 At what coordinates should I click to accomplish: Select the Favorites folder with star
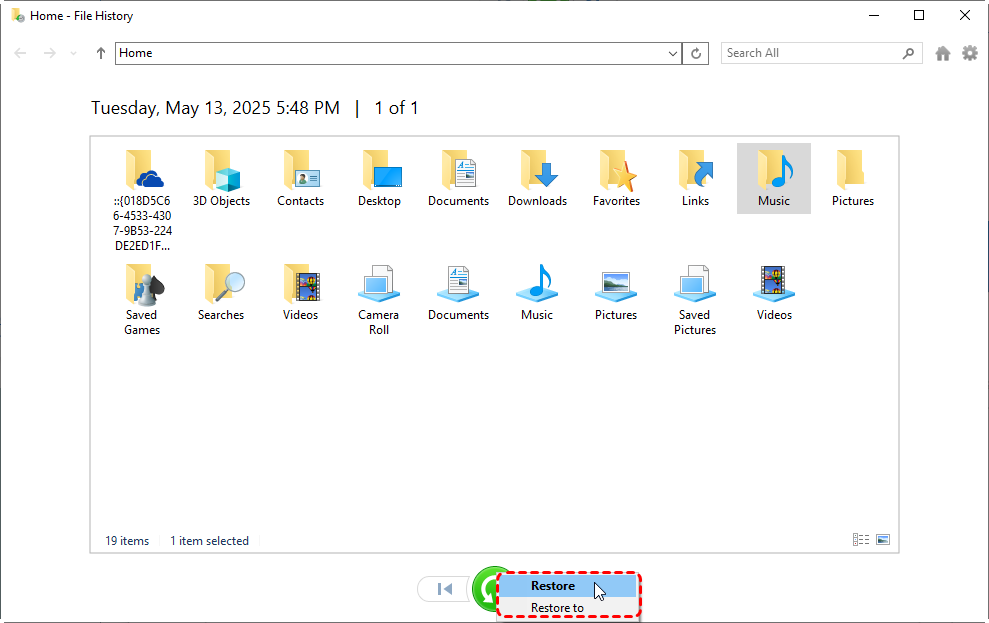point(616,171)
